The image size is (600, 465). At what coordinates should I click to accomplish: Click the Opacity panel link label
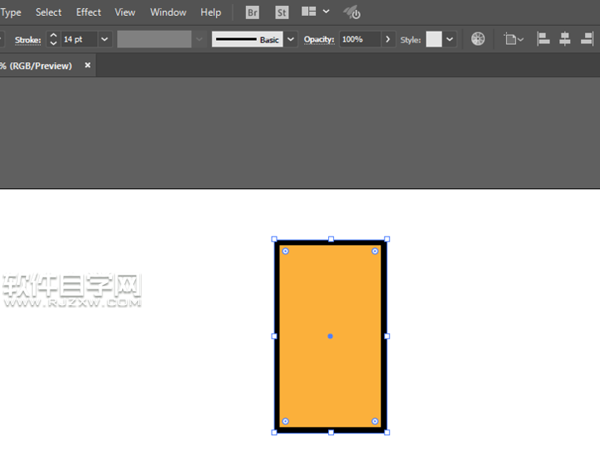(x=318, y=39)
